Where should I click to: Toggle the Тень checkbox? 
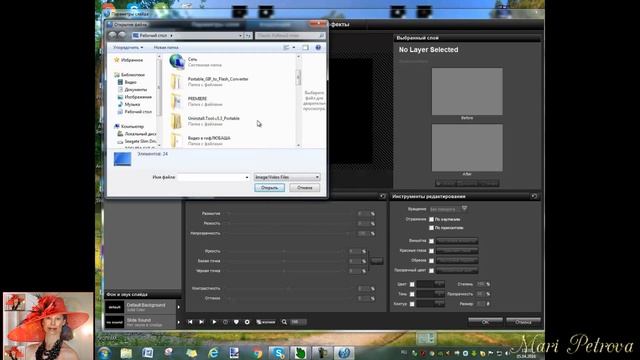[412, 294]
